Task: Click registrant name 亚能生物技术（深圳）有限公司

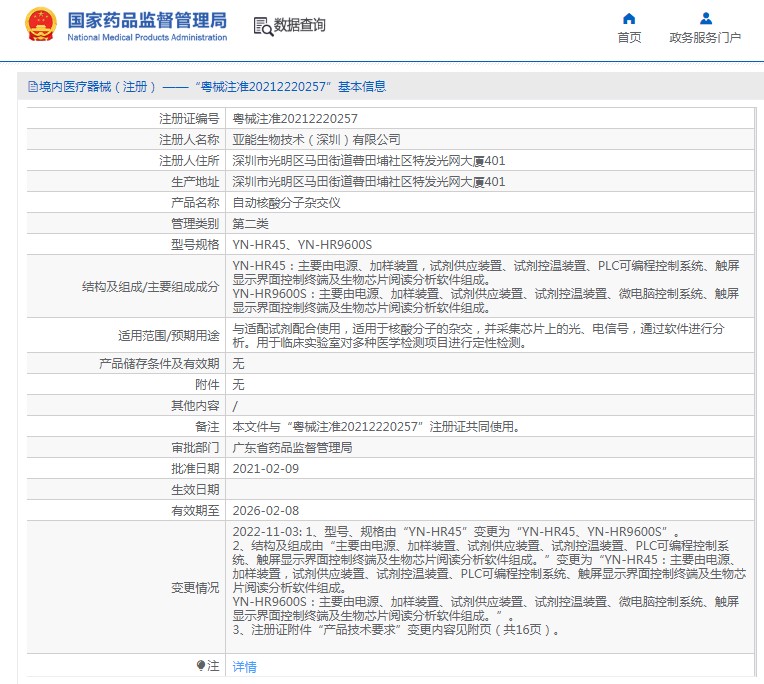Action: [316, 139]
